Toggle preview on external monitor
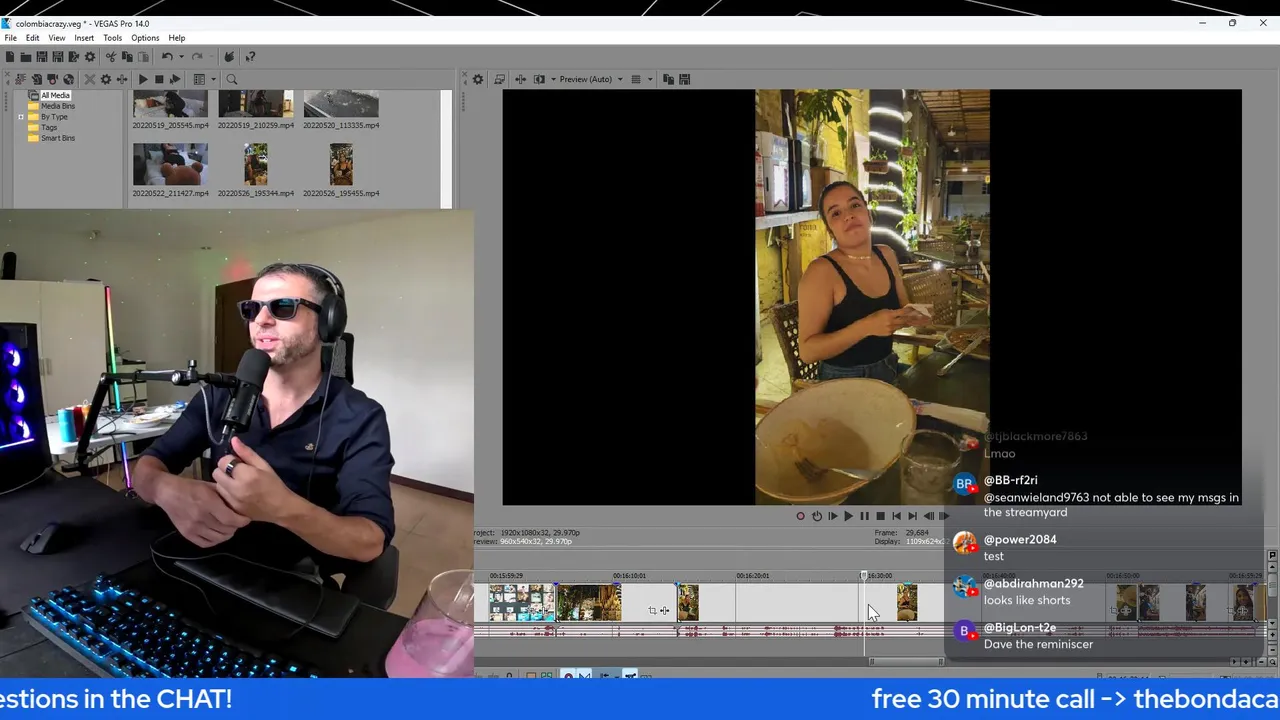Viewport: 1280px width, 720px height. [x=500, y=79]
